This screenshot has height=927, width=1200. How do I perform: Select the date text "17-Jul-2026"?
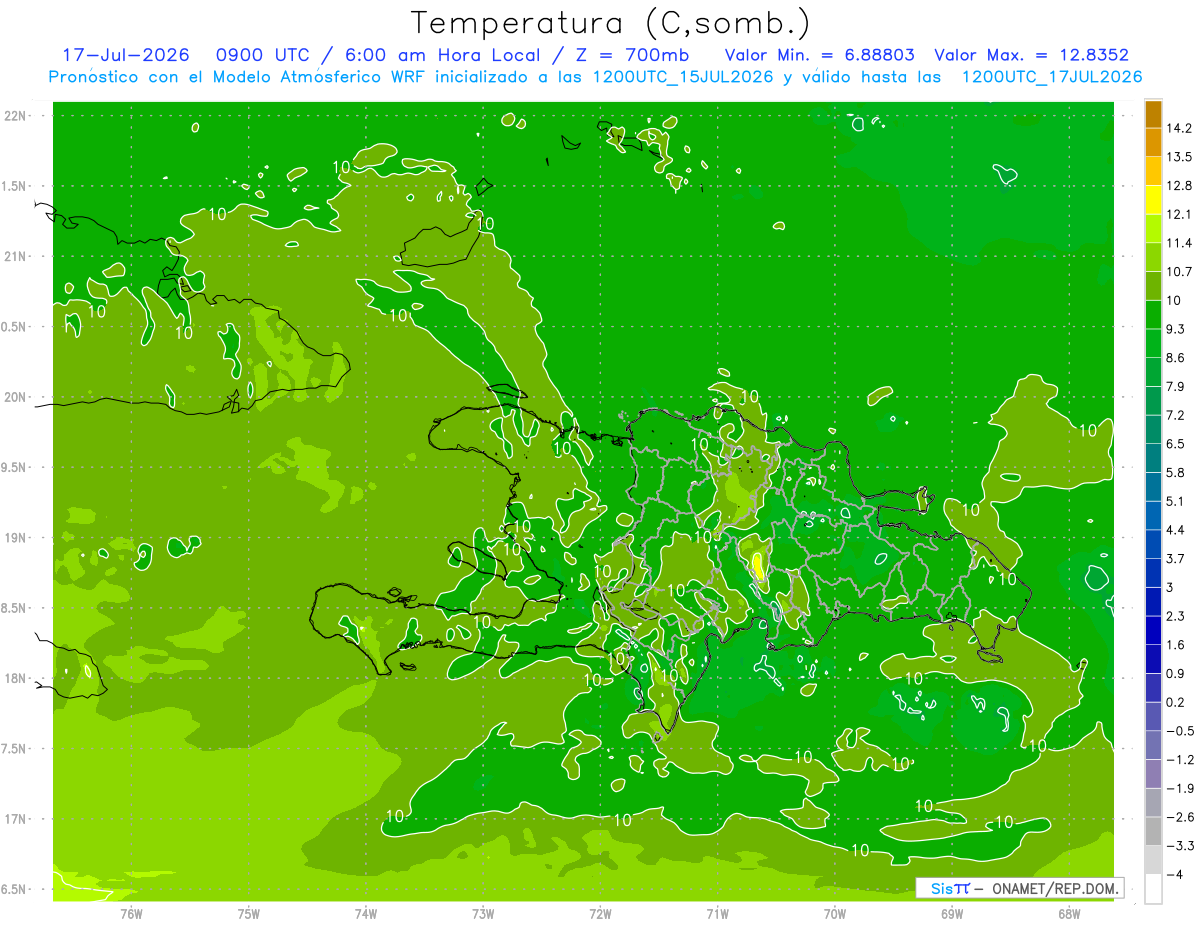coord(125,55)
